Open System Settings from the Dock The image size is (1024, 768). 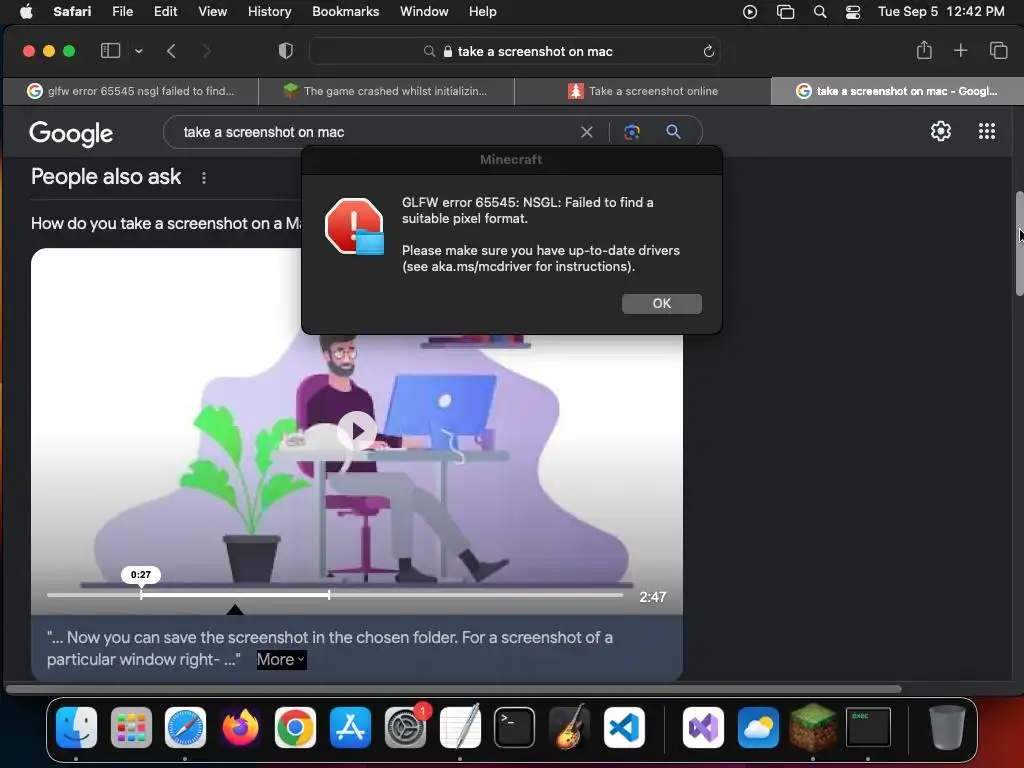(x=406, y=727)
